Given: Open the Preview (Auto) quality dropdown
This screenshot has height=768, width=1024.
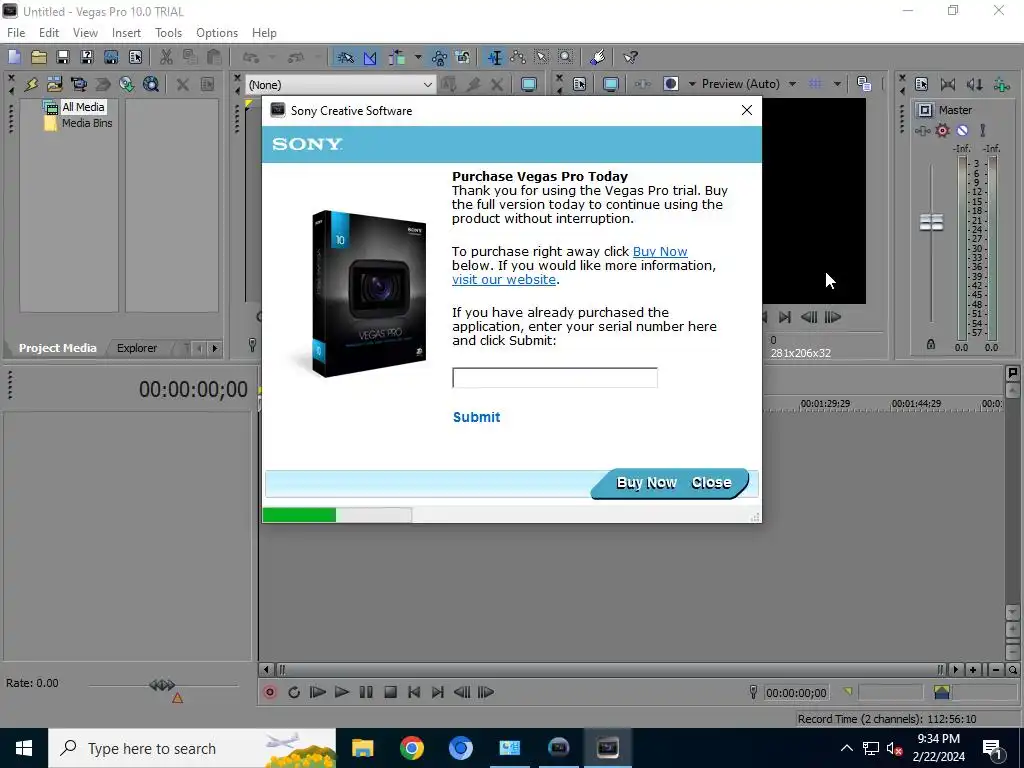Looking at the screenshot, I should pyautogui.click(x=749, y=84).
